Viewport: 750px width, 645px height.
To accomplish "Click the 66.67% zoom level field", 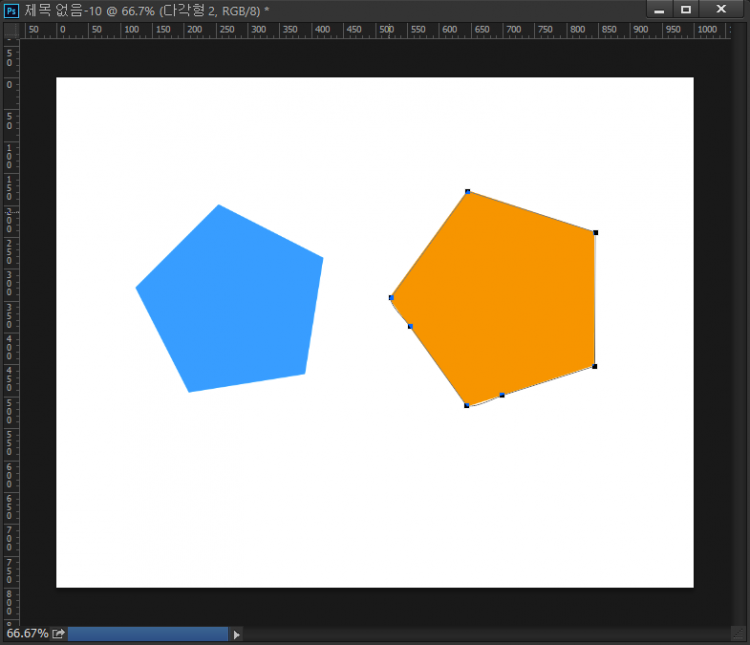I will [x=27, y=633].
